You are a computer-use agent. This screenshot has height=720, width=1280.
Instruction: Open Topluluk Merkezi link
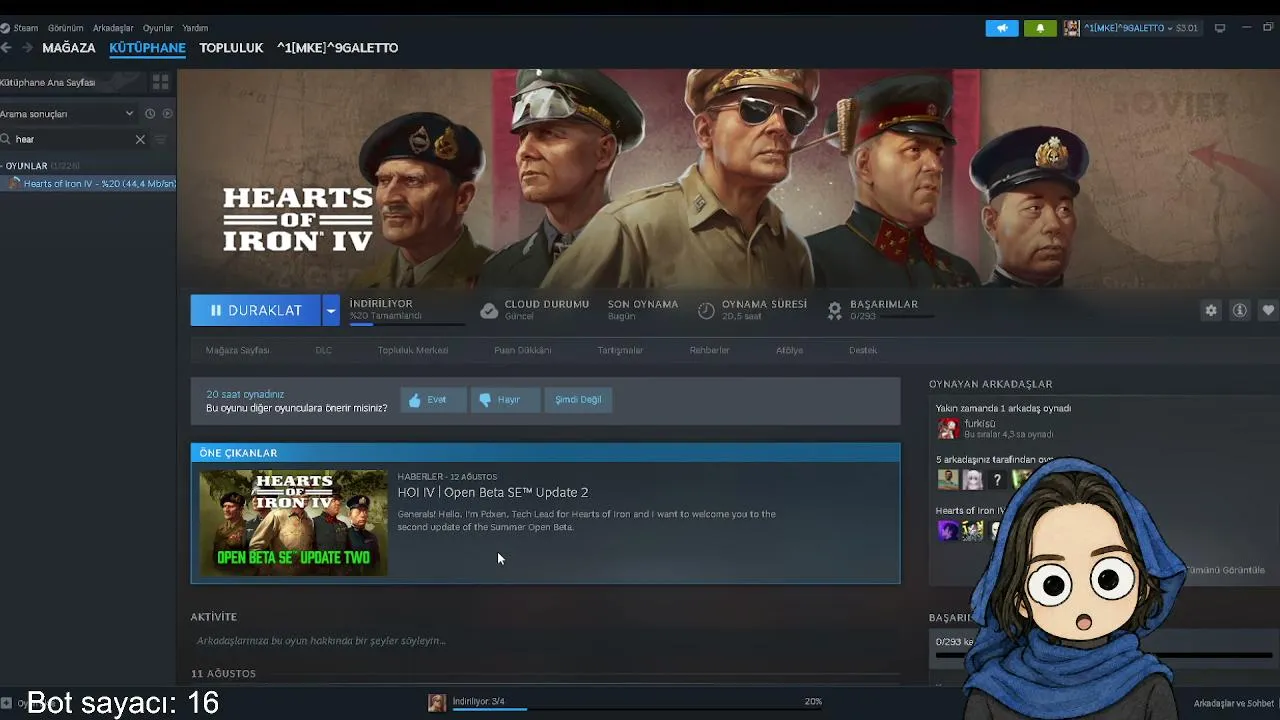(413, 350)
